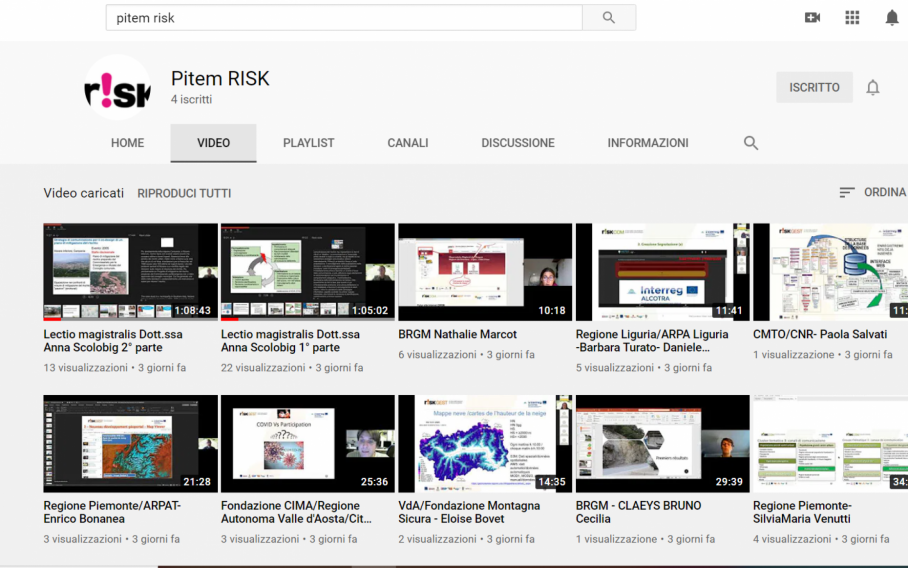Open the PLAYLIST tab

pyautogui.click(x=309, y=143)
